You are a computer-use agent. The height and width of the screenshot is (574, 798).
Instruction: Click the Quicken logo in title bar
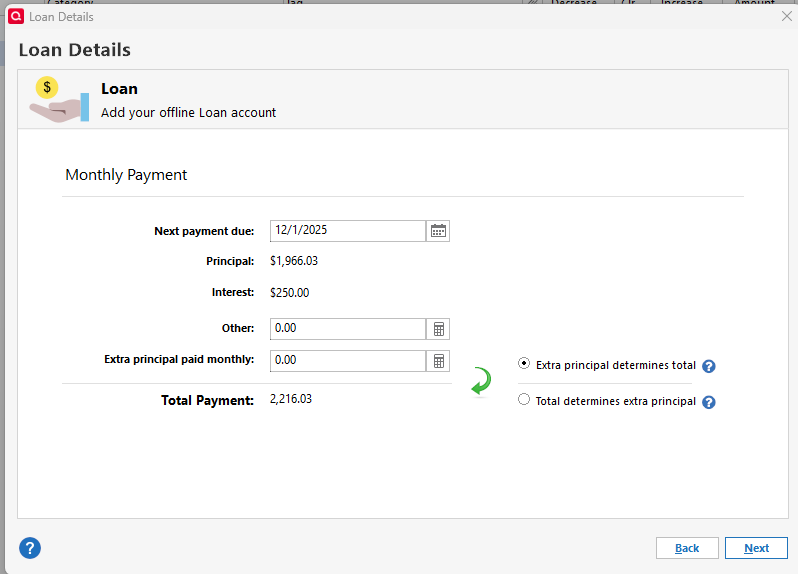tap(16, 16)
